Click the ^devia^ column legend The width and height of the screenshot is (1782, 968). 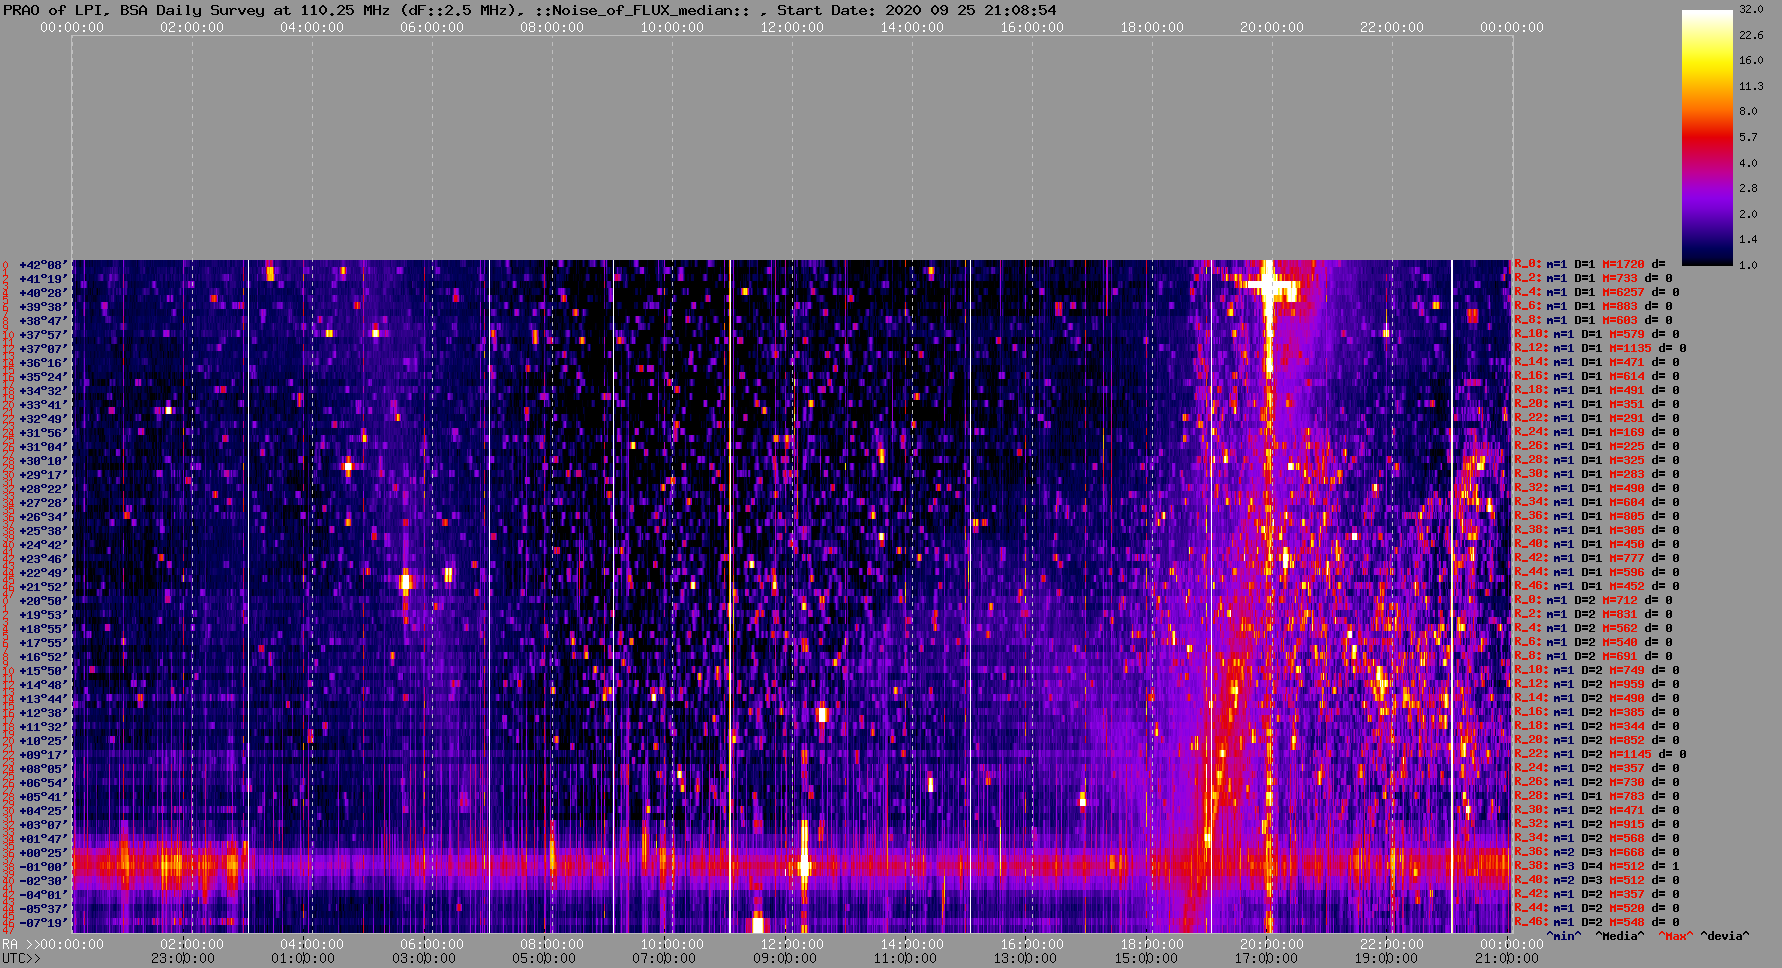(1725, 936)
